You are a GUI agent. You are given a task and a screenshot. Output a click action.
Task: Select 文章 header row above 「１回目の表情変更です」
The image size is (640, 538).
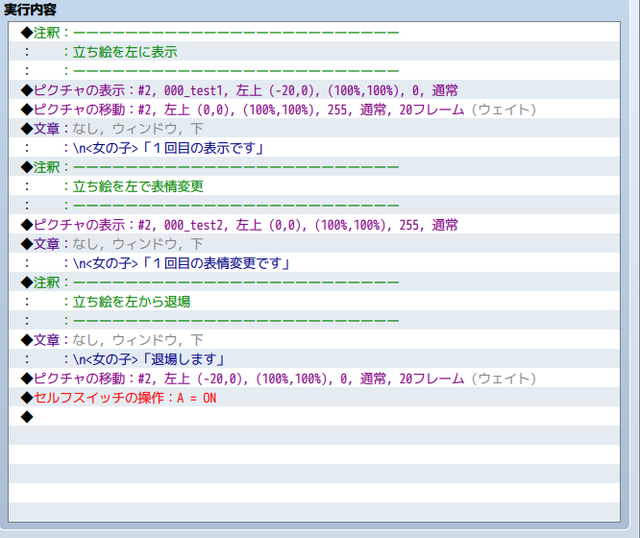click(314, 244)
